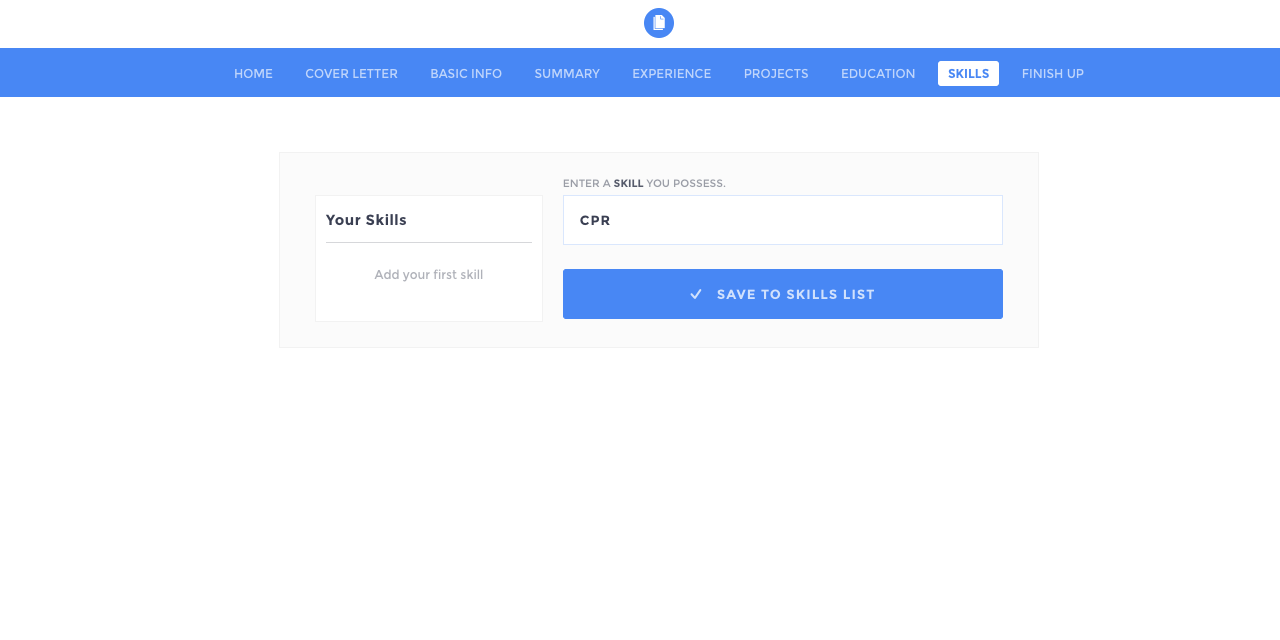Screen dimensions: 1280x640
Task: Navigate to the Experience tab
Action: coord(672,74)
